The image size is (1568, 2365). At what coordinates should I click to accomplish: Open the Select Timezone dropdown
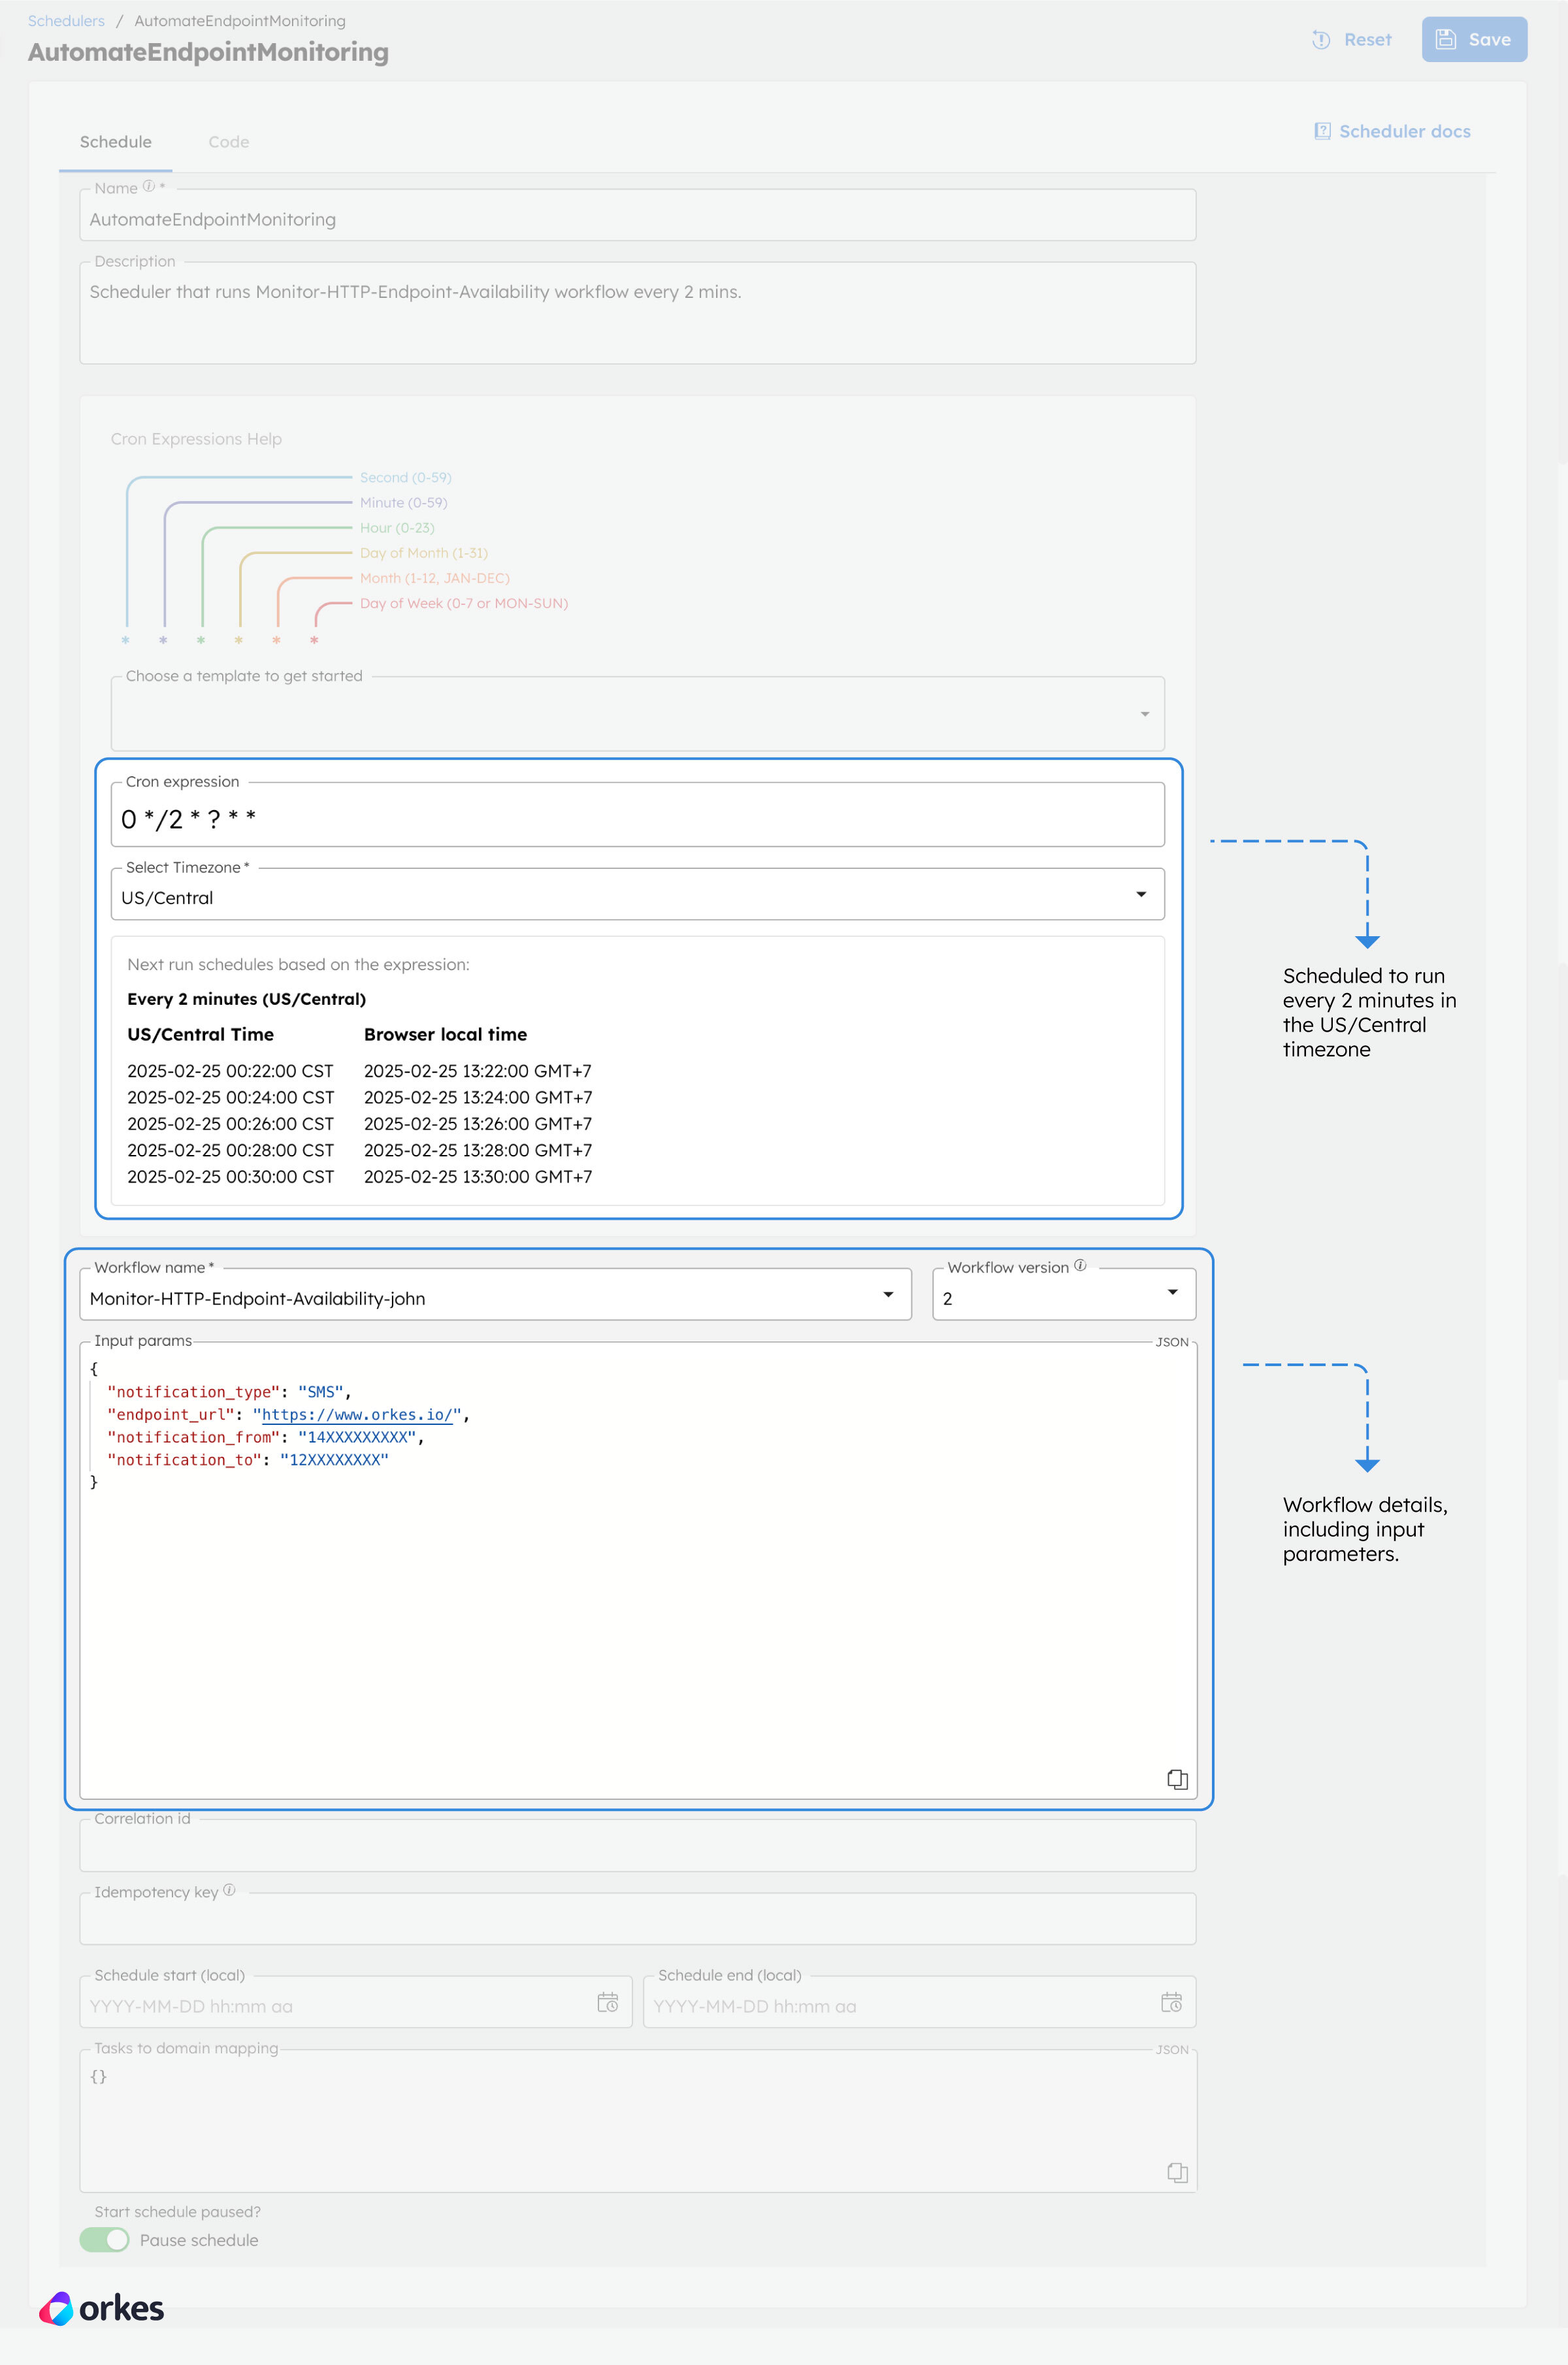1142,893
